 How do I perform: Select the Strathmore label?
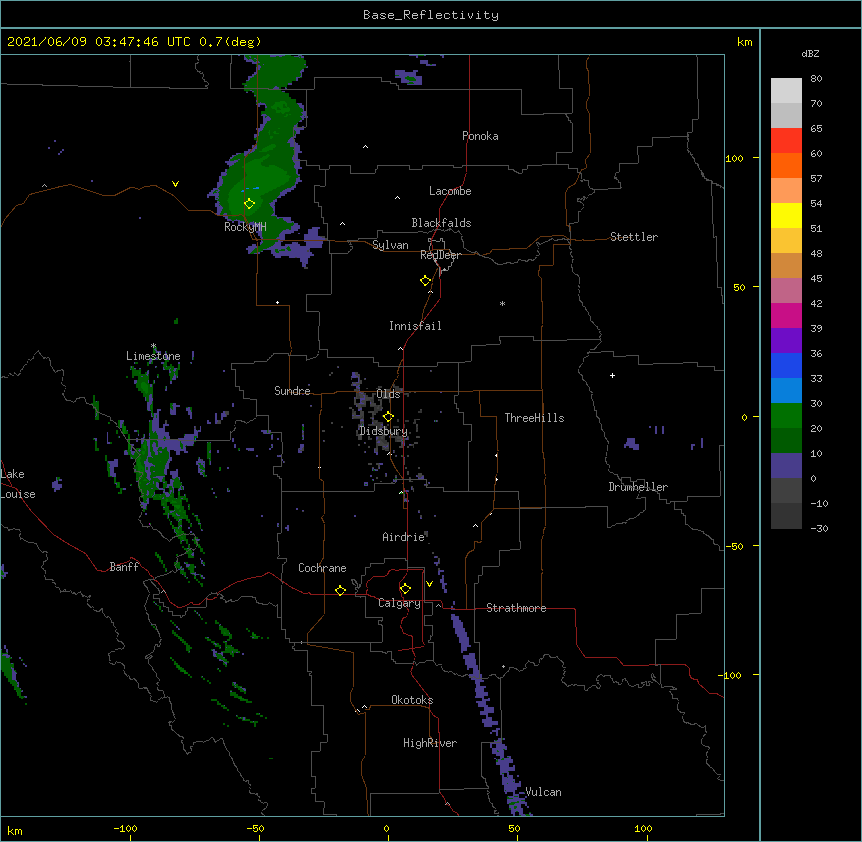pyautogui.click(x=516, y=608)
